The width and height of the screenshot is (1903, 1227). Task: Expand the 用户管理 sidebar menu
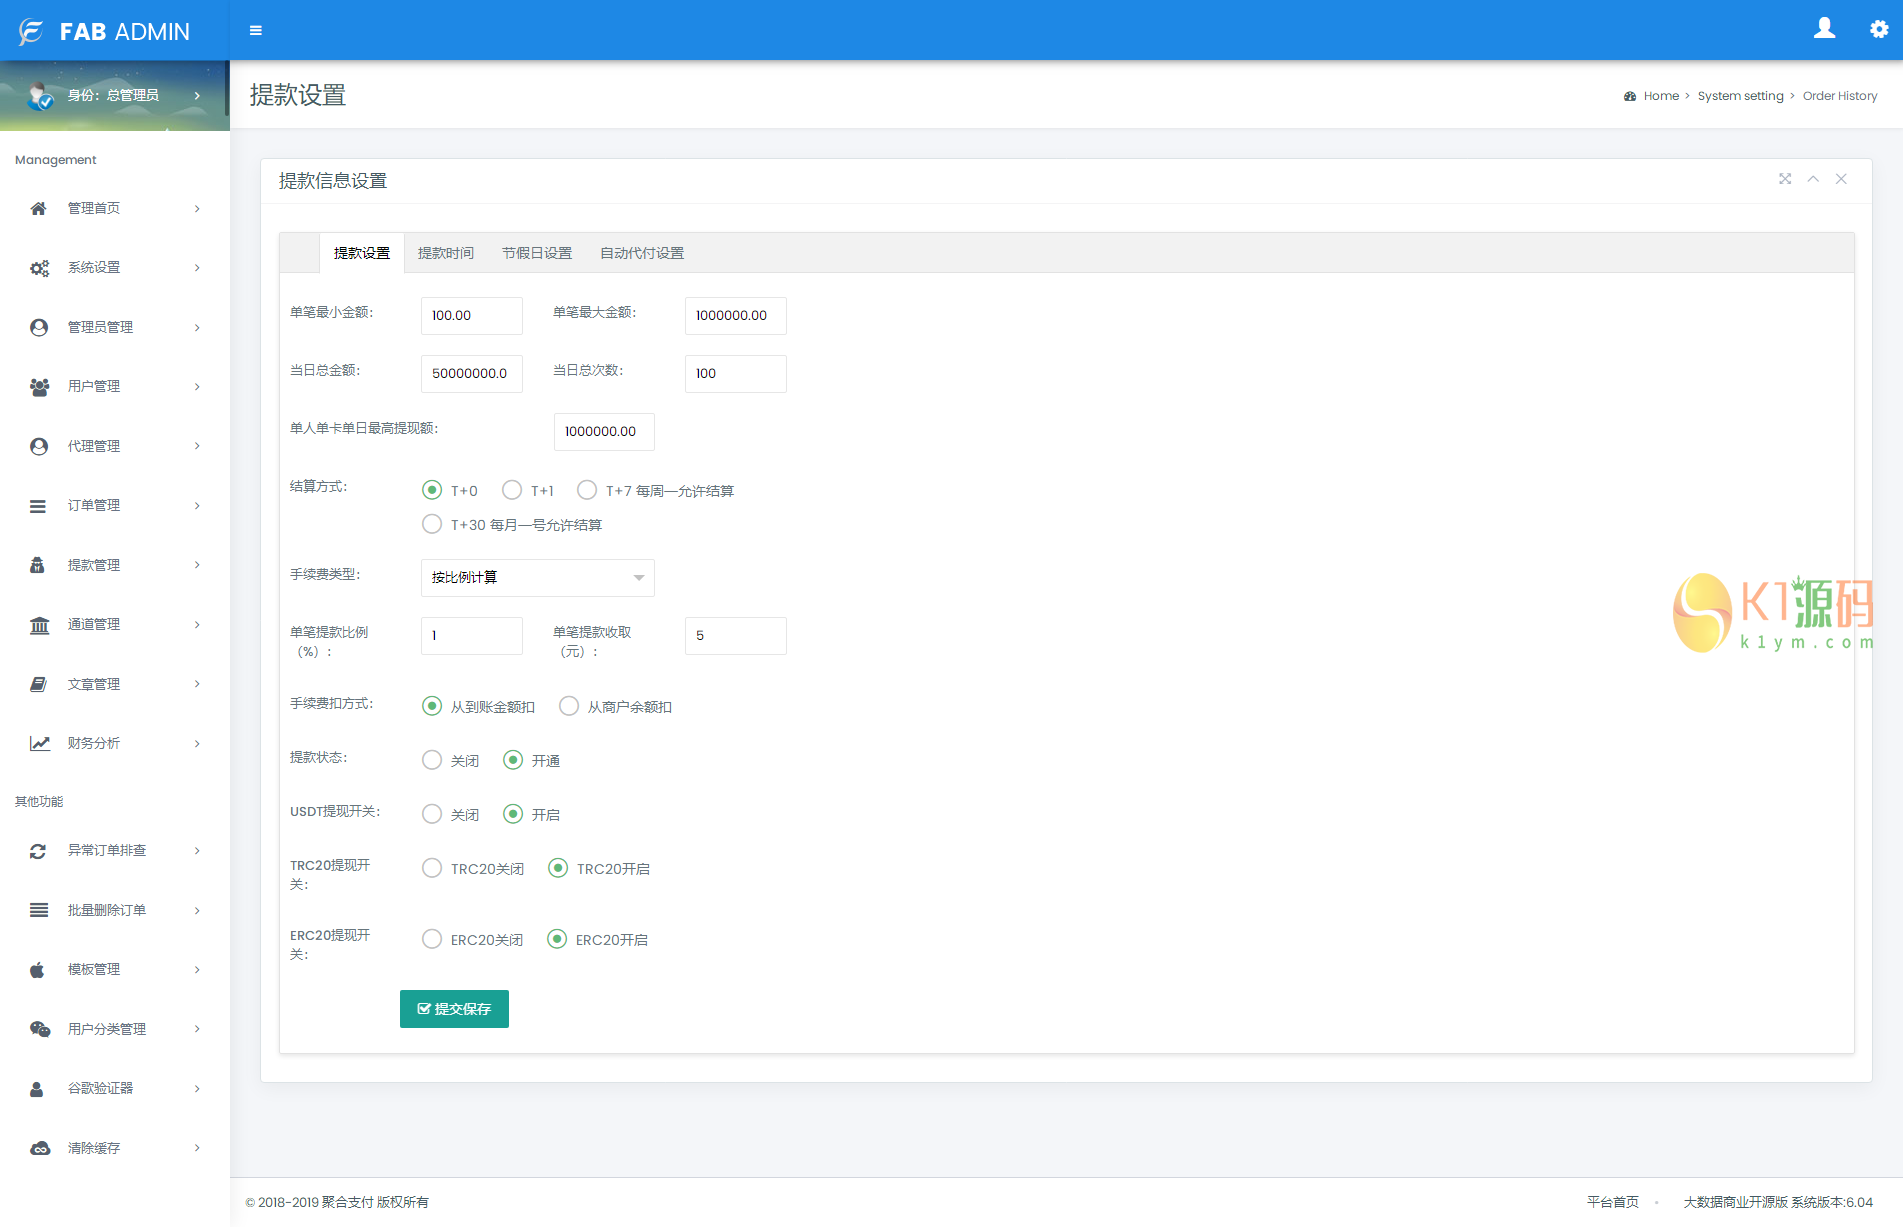[x=115, y=387]
